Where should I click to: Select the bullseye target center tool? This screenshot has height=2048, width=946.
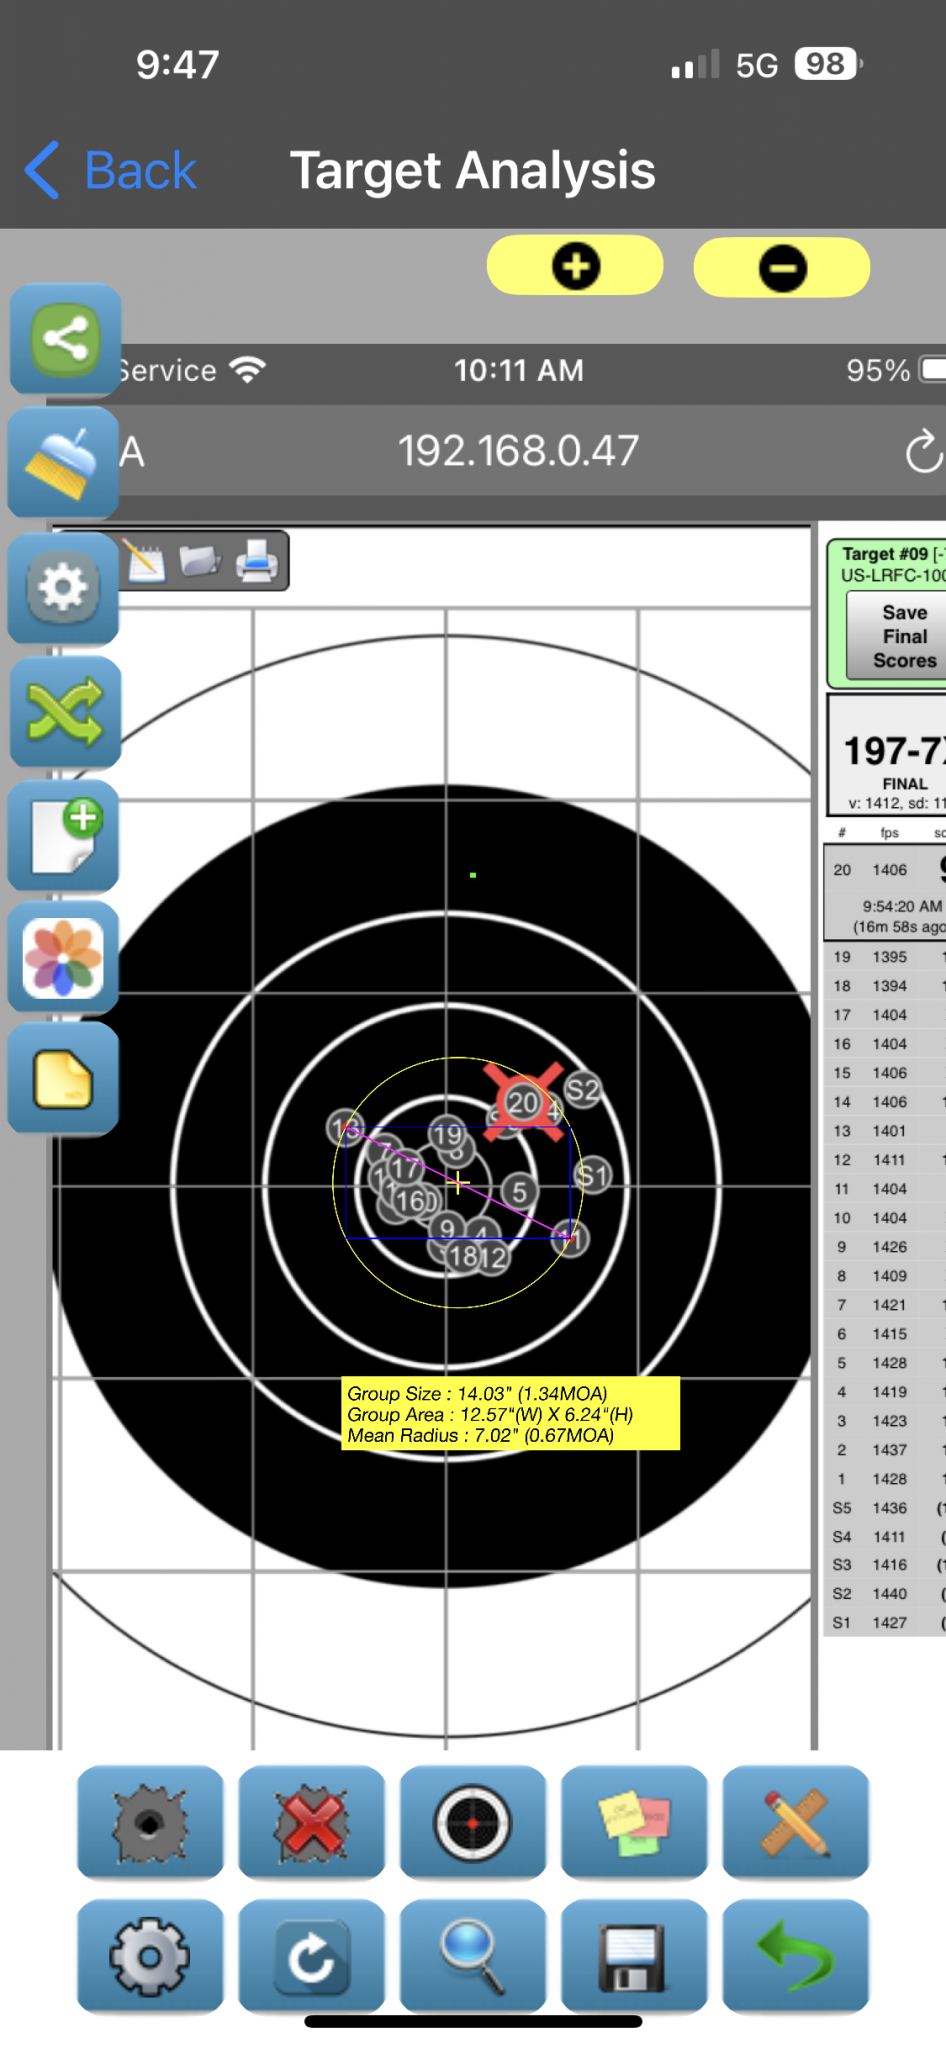472,1822
